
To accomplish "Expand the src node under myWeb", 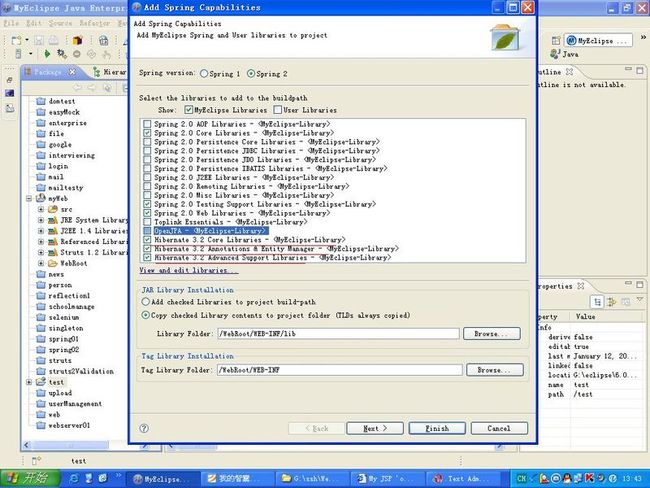I will click(41, 209).
